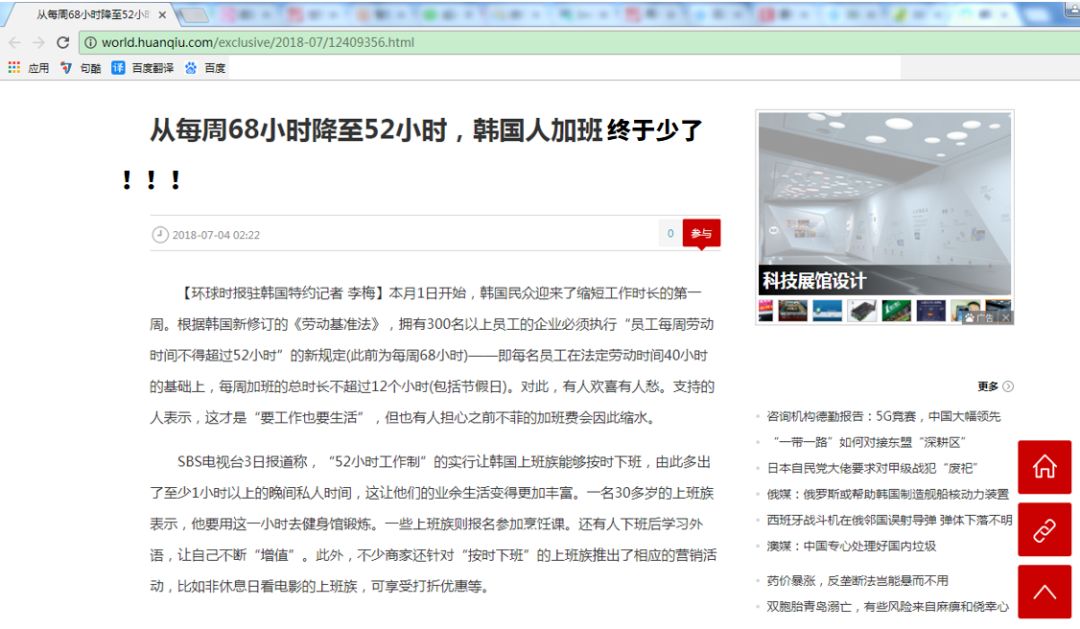Open the 百度 paw bookmark
This screenshot has height=629, width=1080.
pos(205,68)
